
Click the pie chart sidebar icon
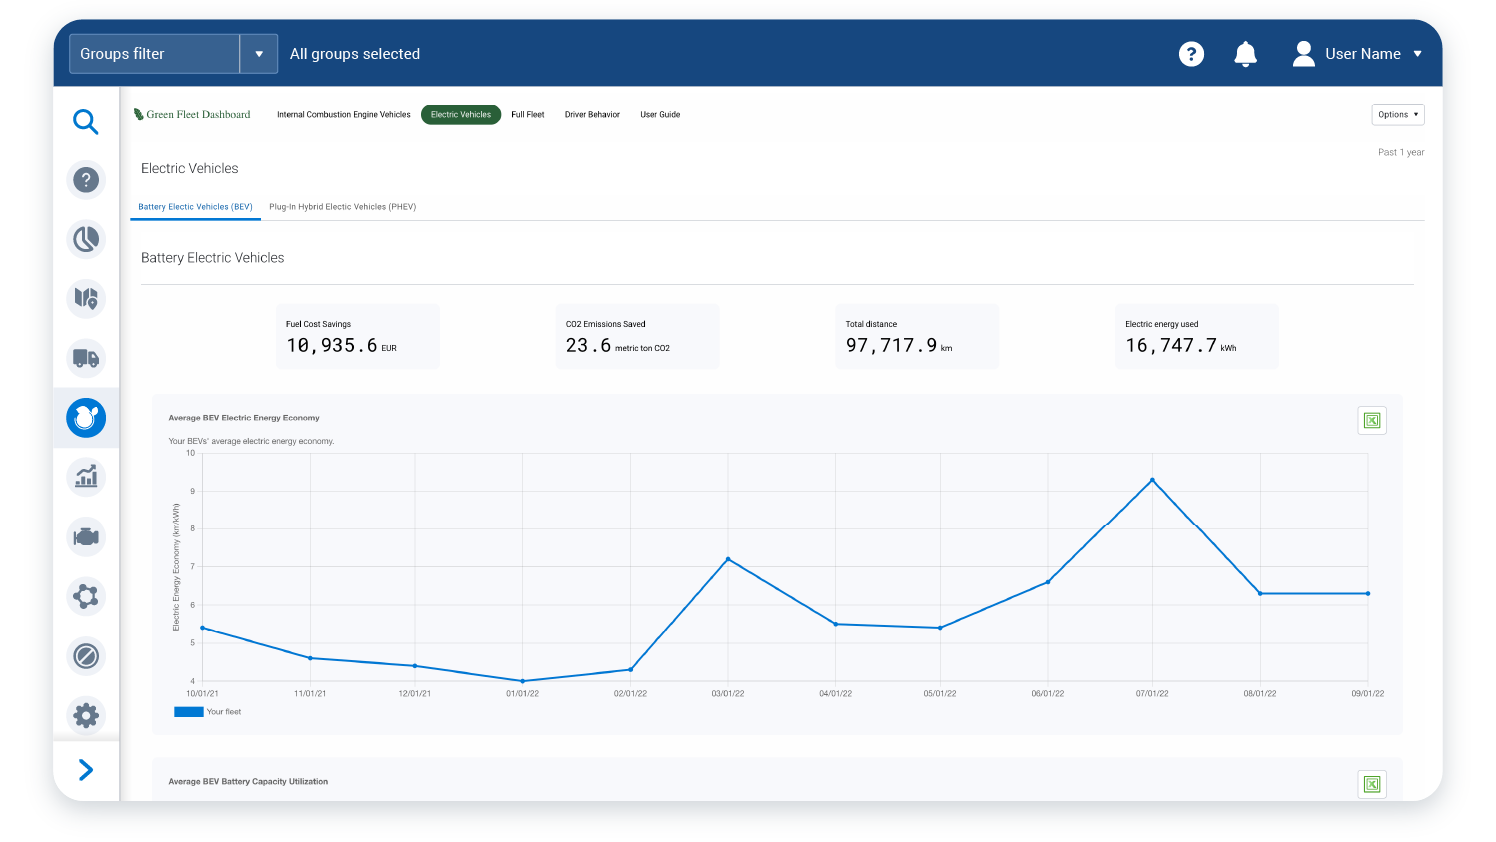point(86,239)
